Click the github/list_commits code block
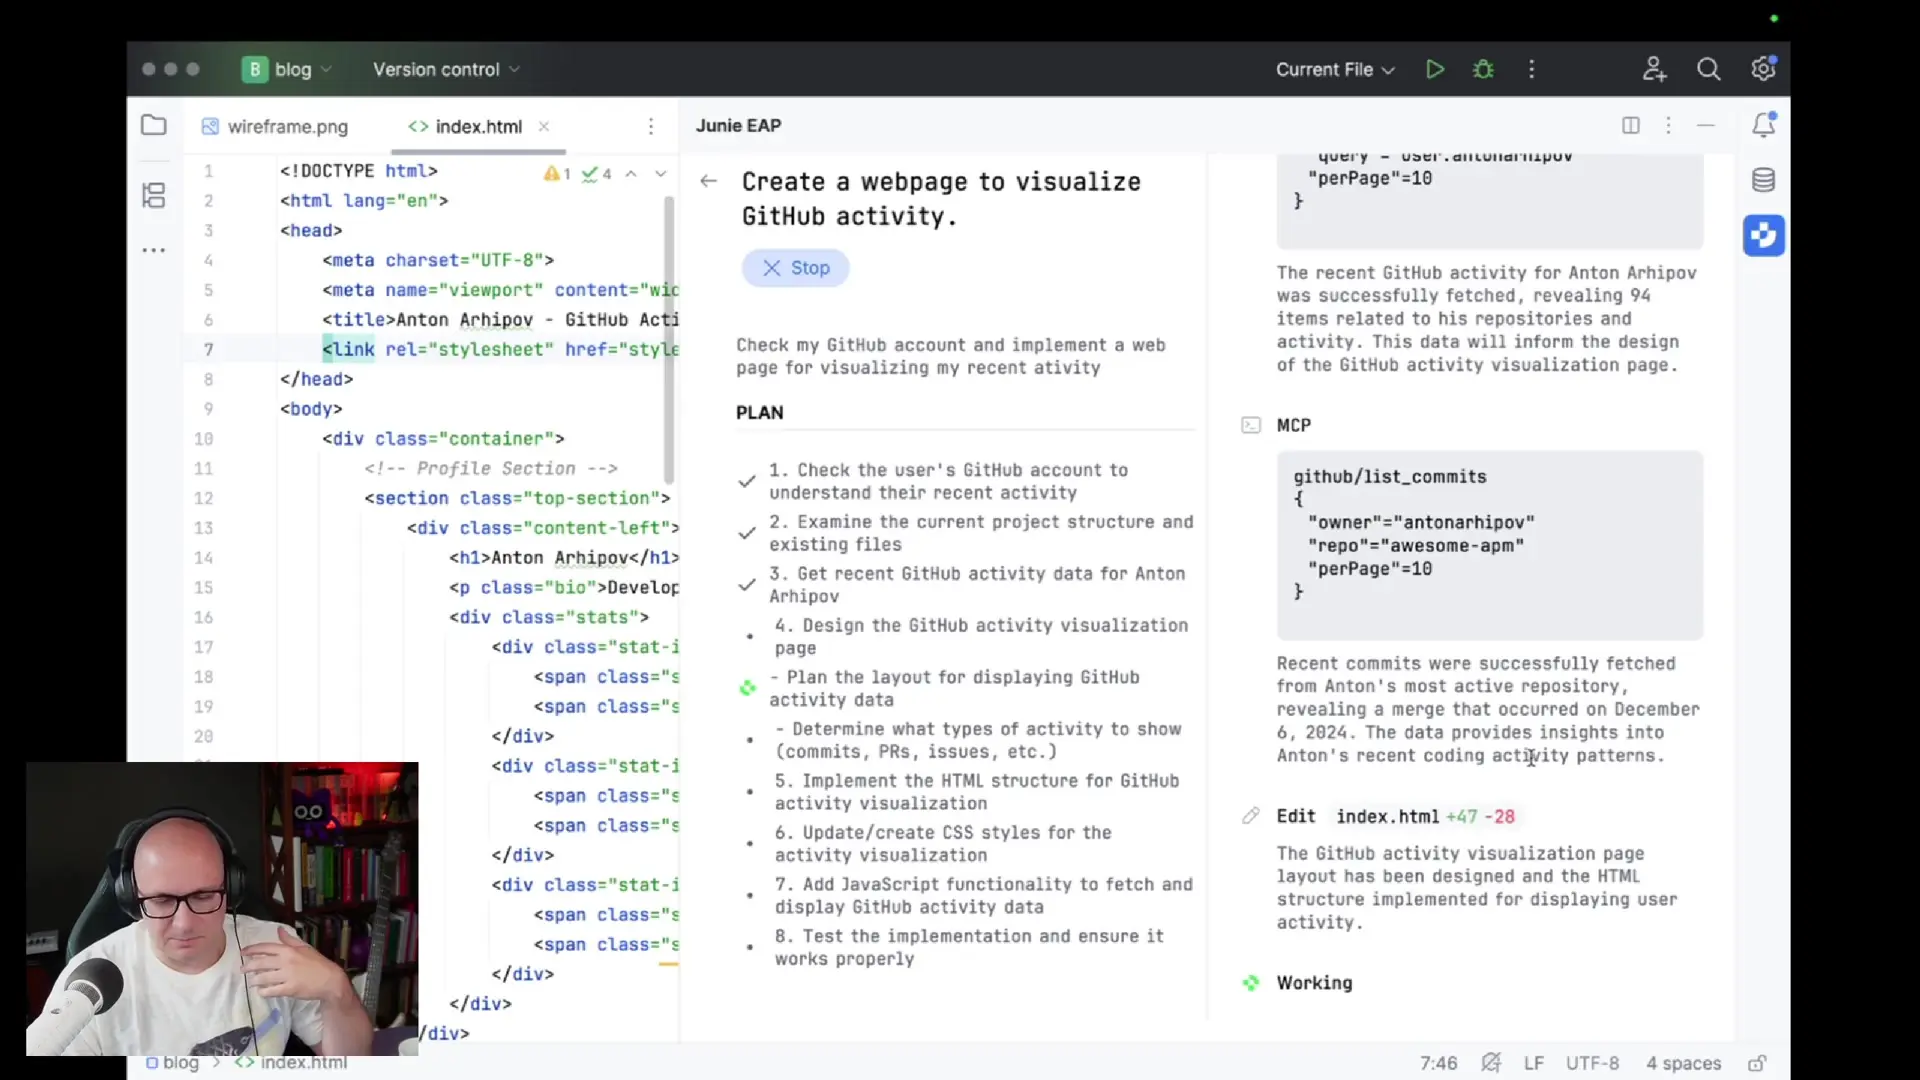 coord(1489,545)
